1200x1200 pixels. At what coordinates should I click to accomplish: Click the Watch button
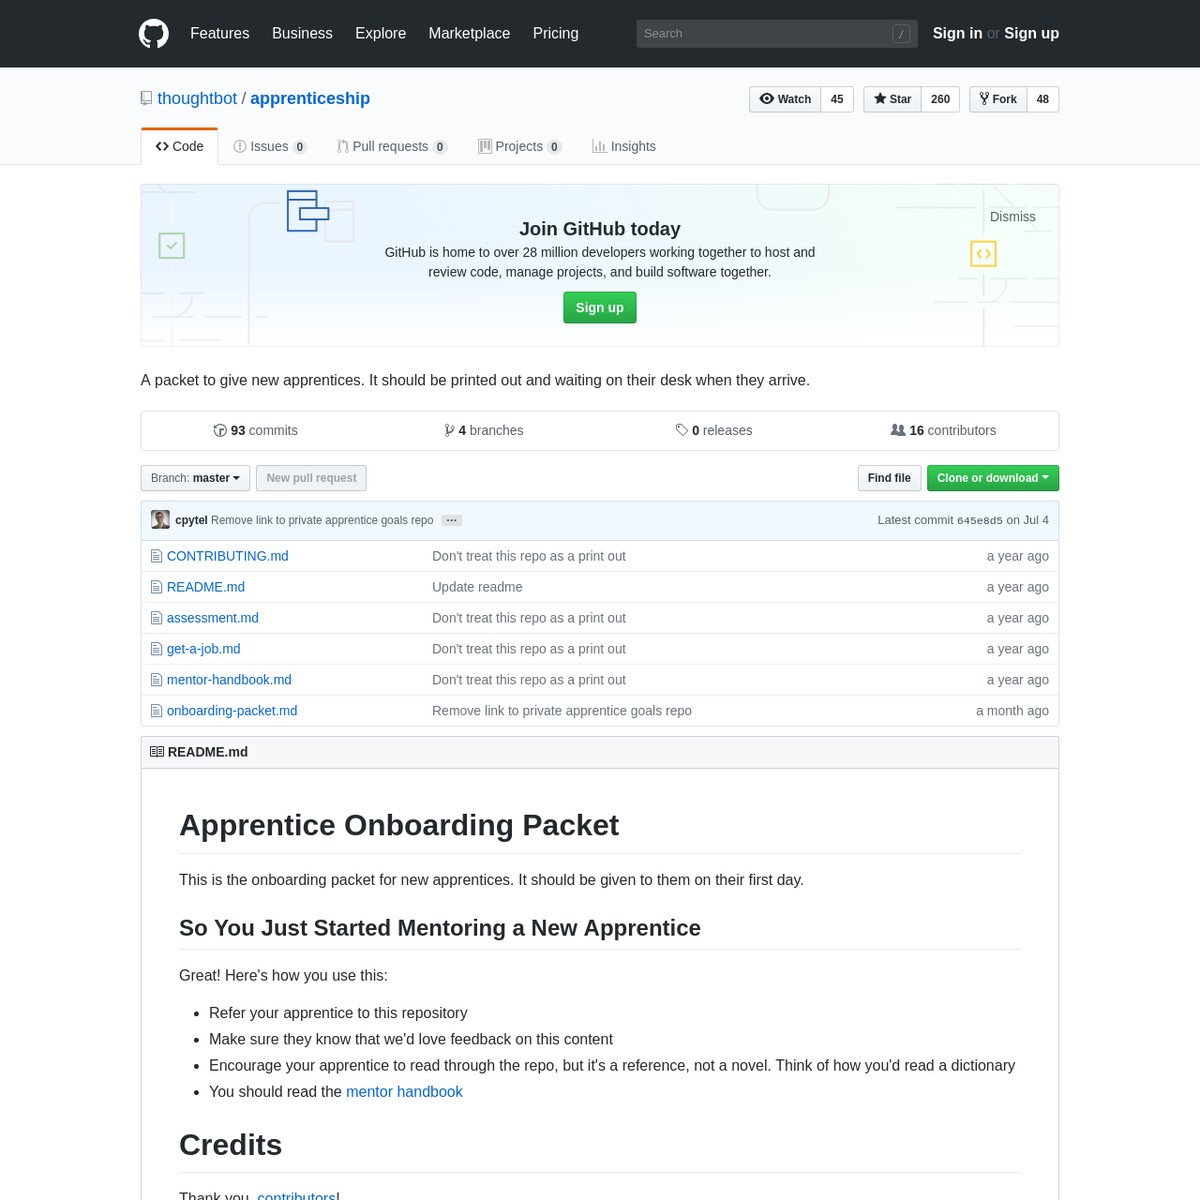click(785, 99)
